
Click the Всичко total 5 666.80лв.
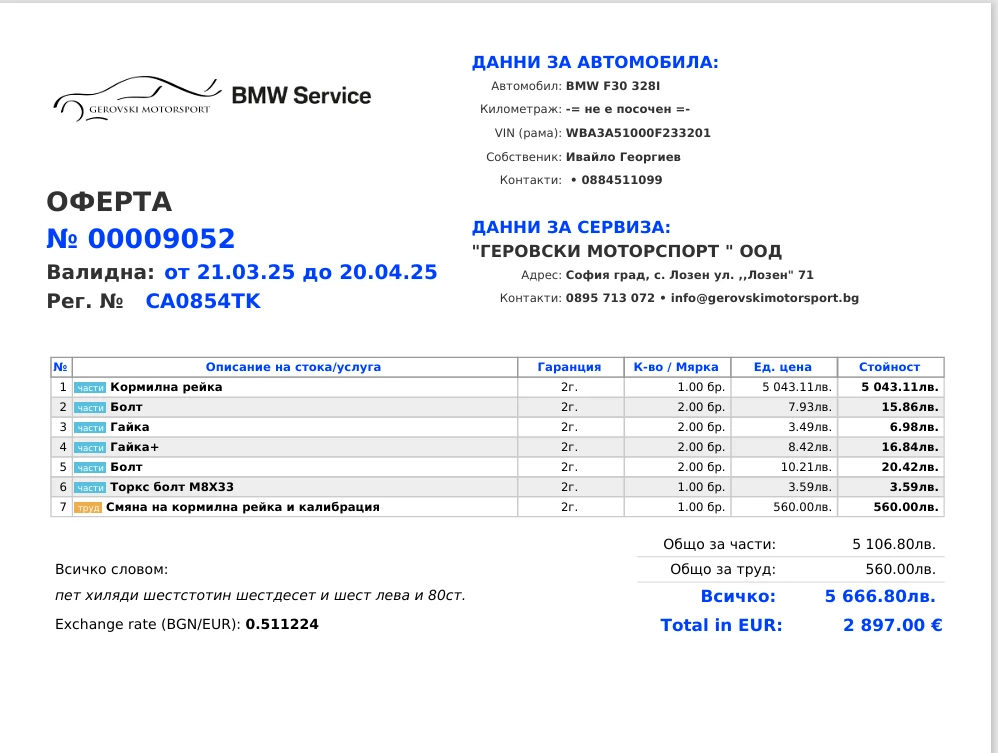(879, 595)
